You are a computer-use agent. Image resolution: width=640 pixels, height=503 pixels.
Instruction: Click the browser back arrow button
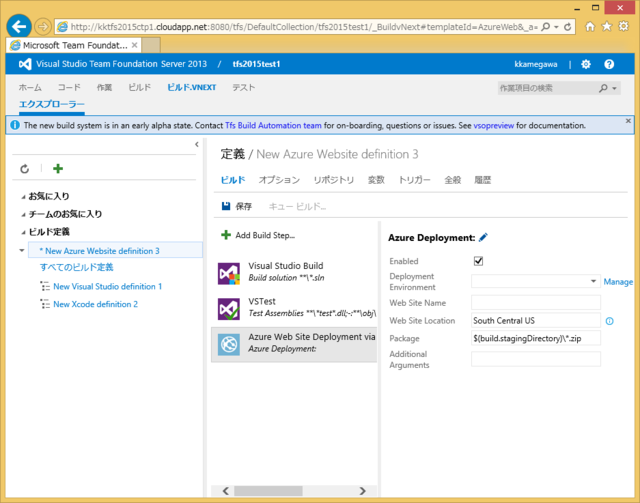(x=19, y=27)
